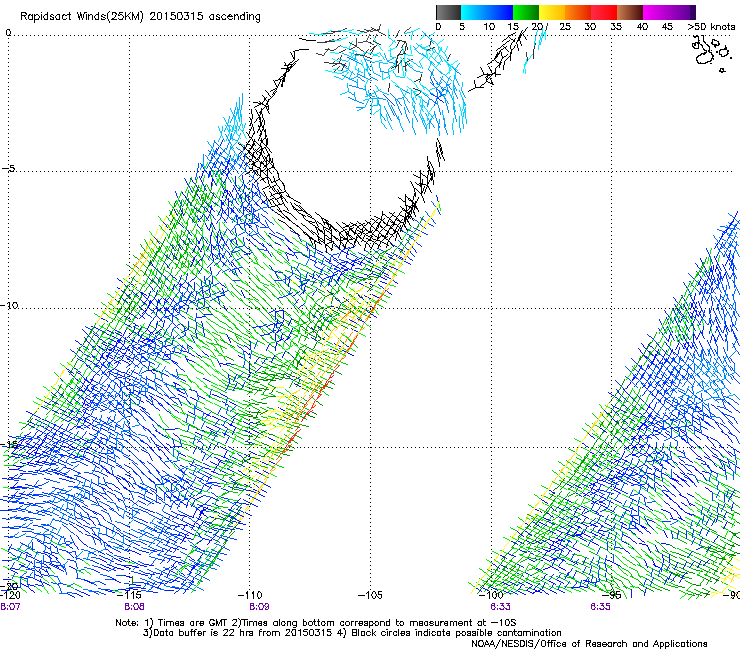Click the "30" label under the color bar

590,26
